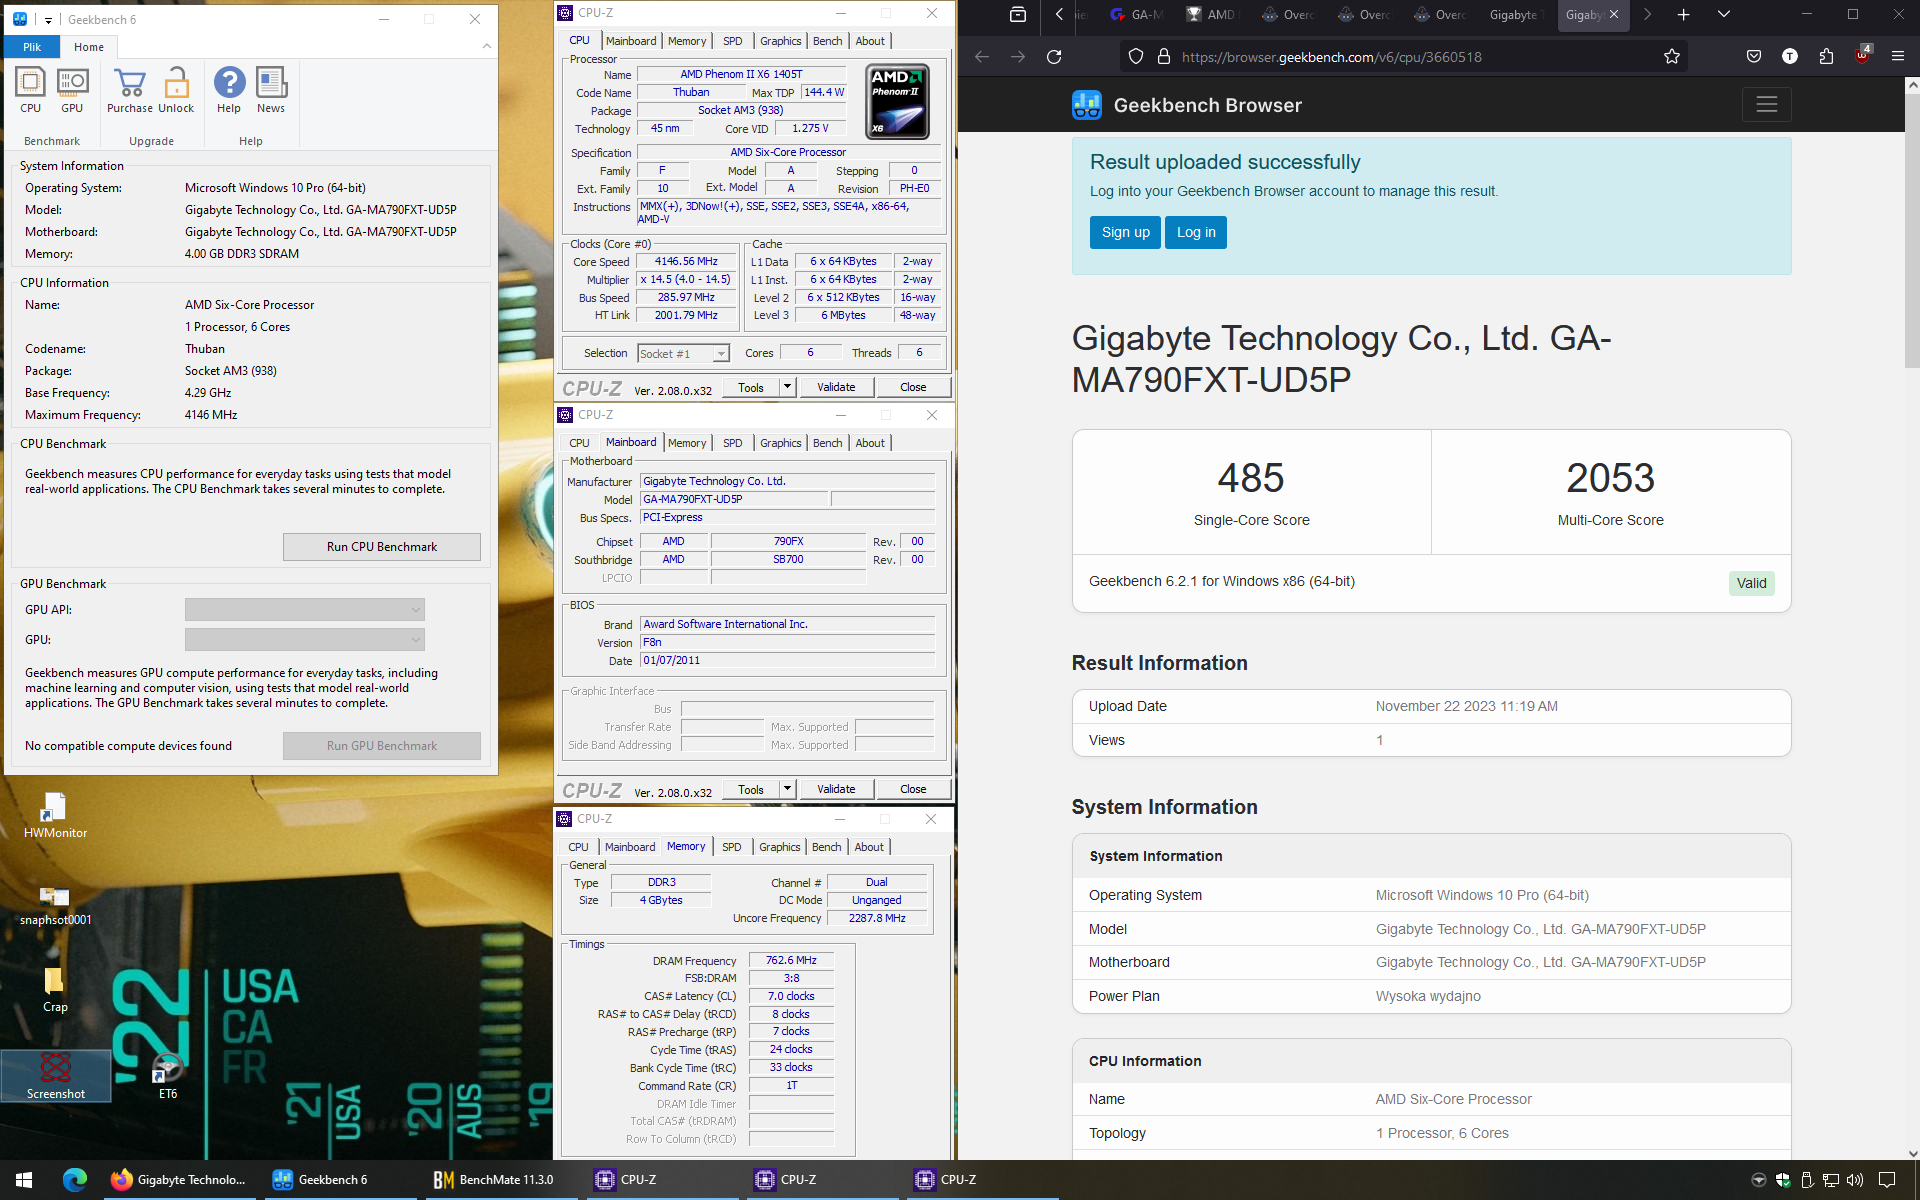
Task: Click Close in the Mainboard CPU-Z window
Action: tap(913, 789)
